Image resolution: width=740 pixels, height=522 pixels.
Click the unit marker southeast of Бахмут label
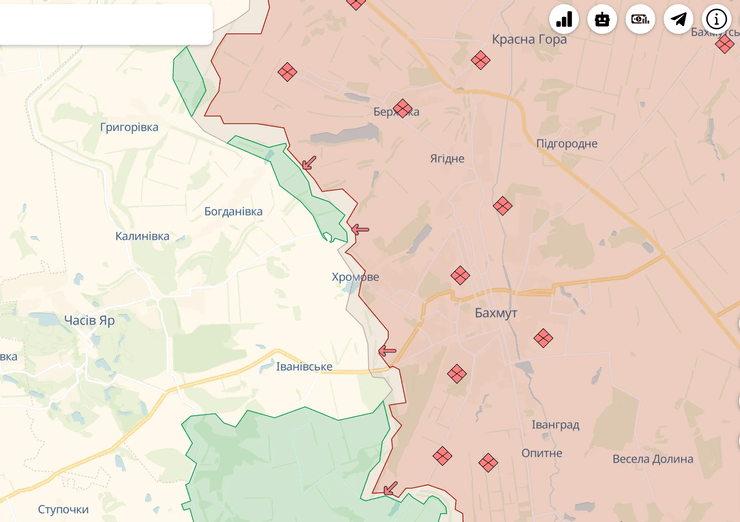(x=543, y=338)
